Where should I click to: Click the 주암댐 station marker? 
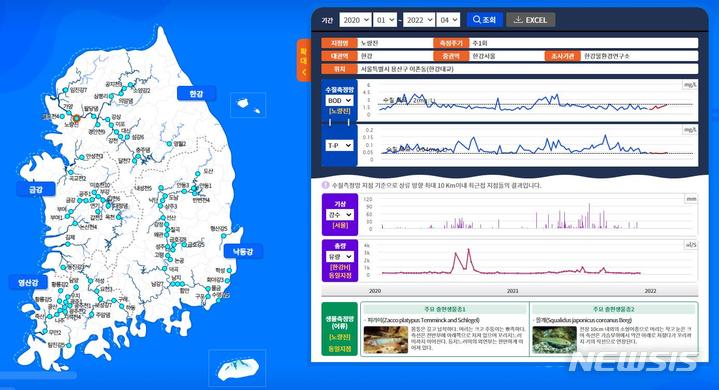92,315
